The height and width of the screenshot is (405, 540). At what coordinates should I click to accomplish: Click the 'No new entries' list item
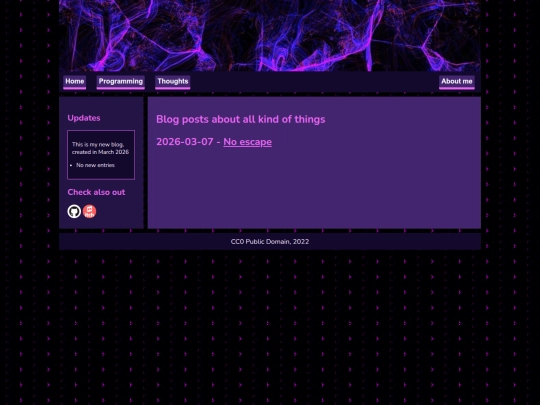(x=95, y=165)
